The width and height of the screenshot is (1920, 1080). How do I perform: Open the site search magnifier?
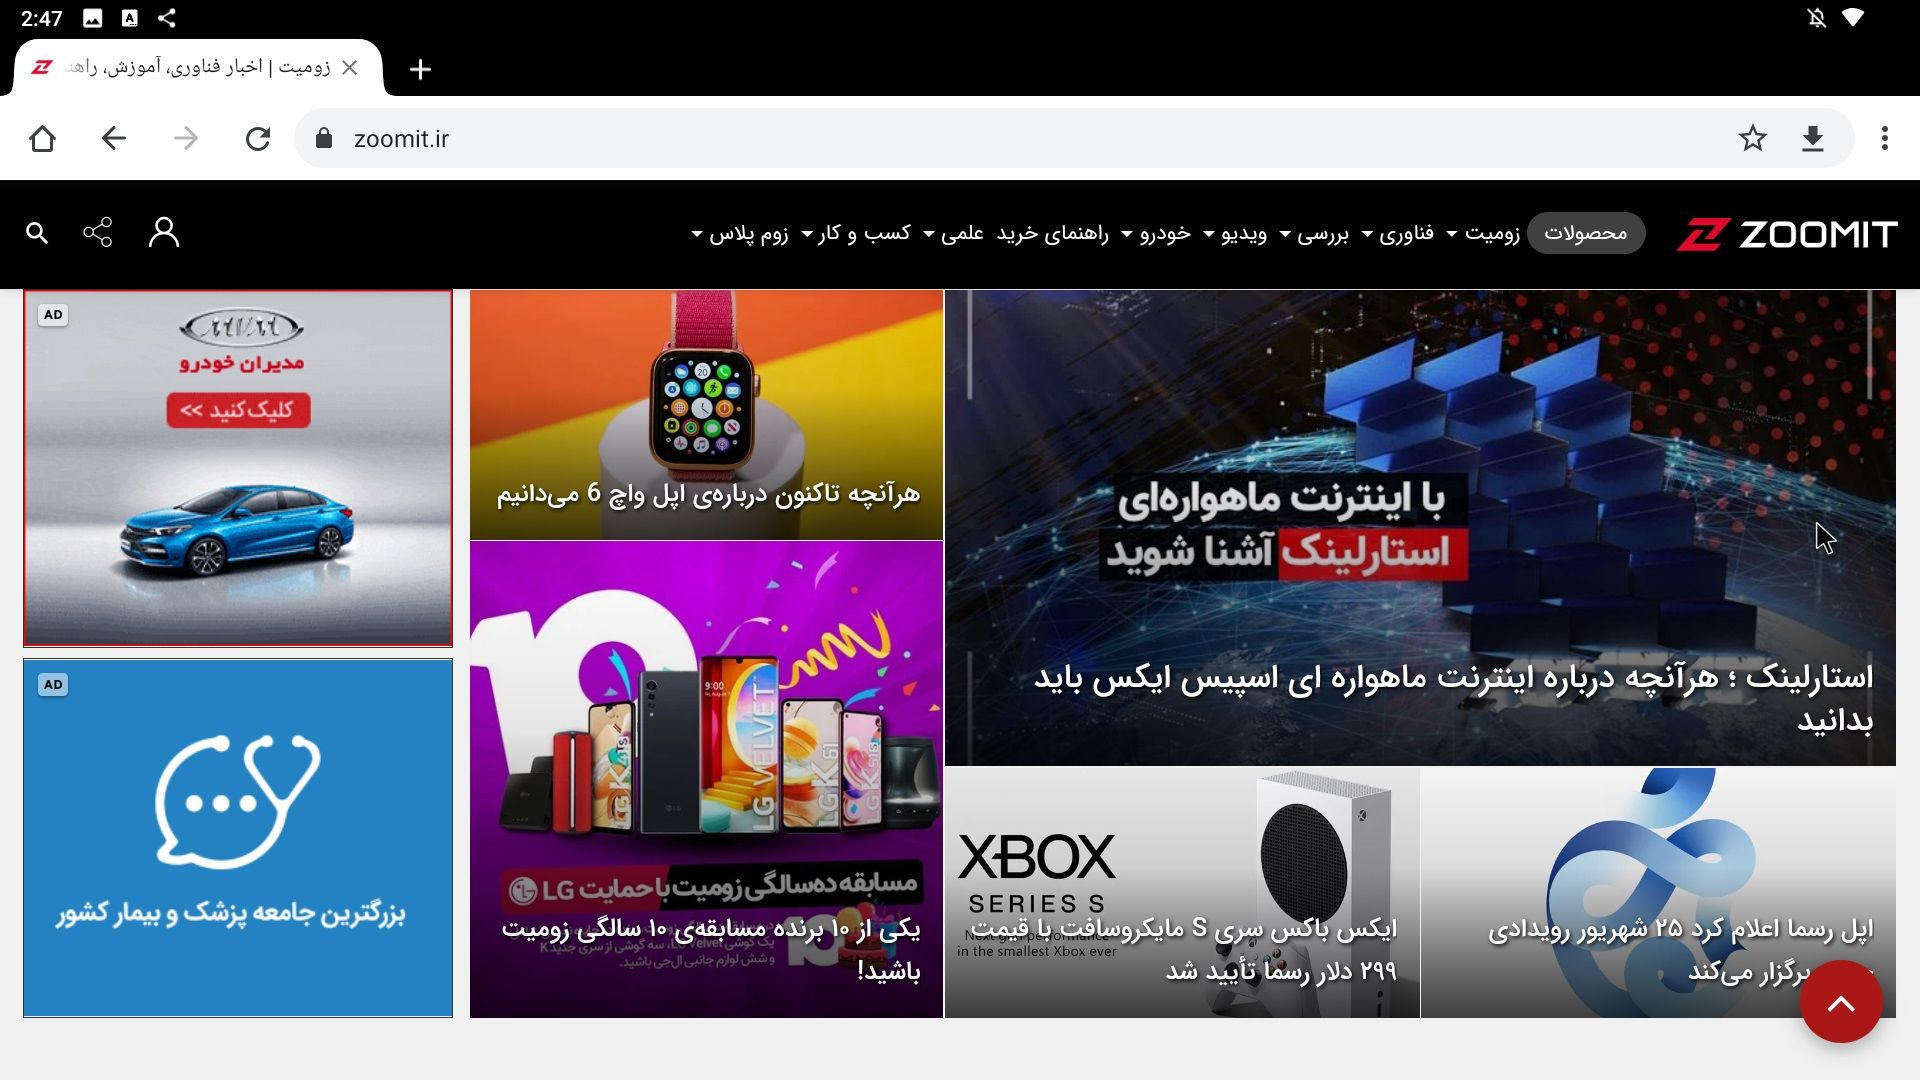(x=37, y=233)
